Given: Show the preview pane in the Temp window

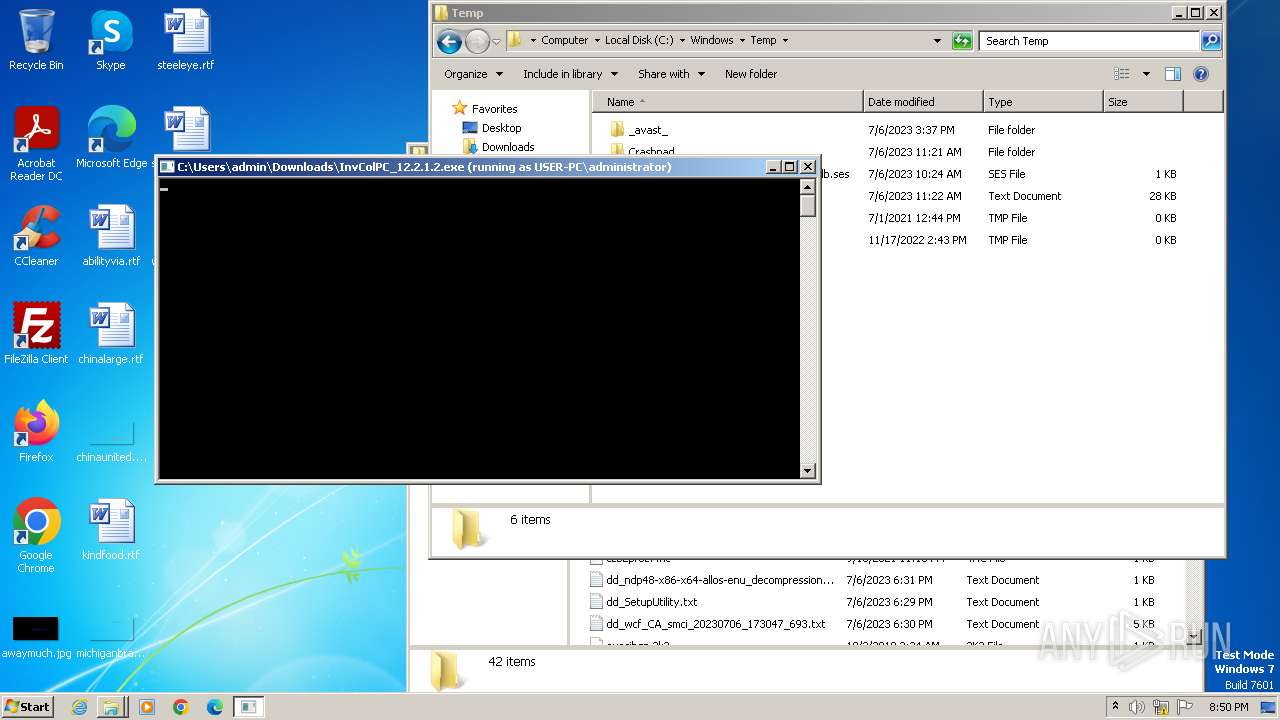Looking at the screenshot, I should click(1173, 74).
